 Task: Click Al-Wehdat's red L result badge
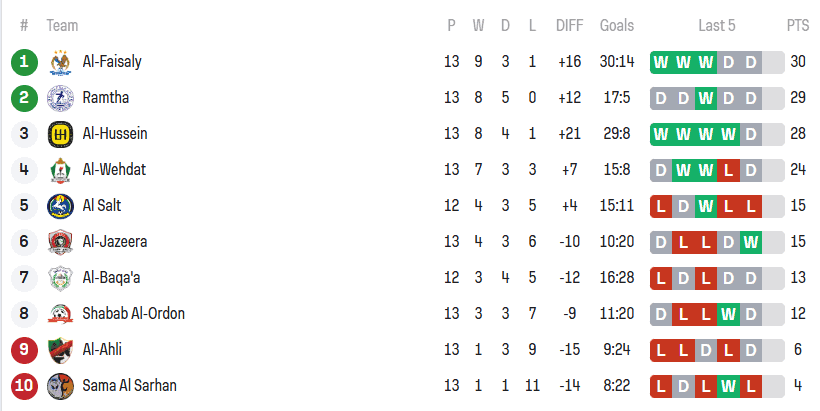coord(729,170)
